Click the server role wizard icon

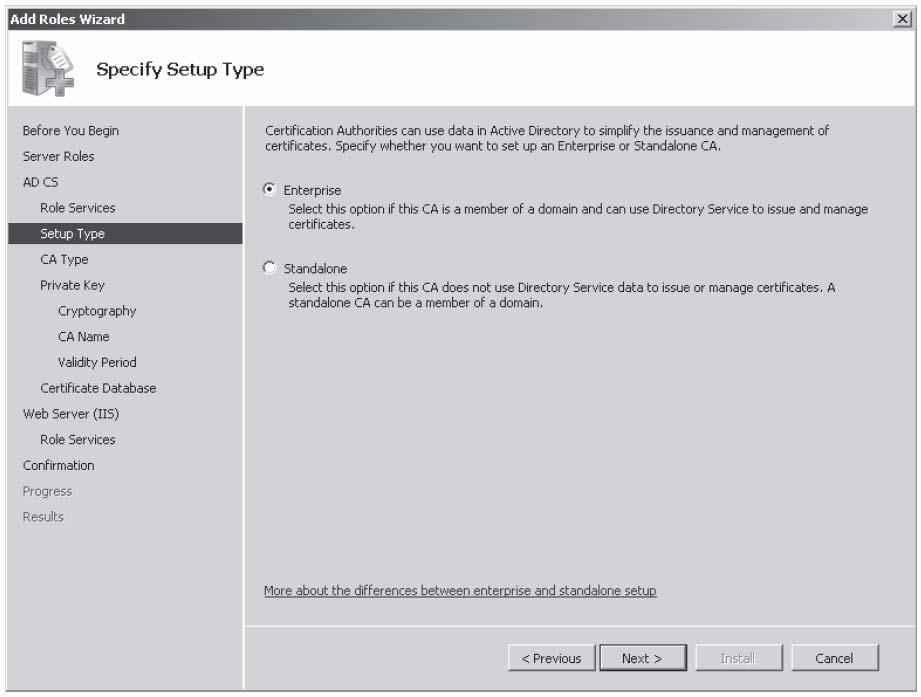(48, 68)
